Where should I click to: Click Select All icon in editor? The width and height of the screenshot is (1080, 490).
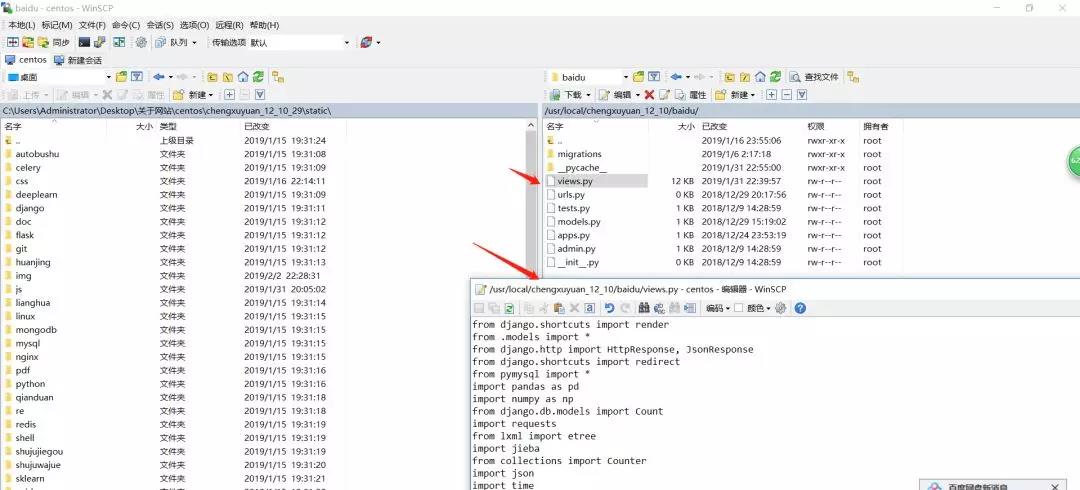tap(590, 308)
